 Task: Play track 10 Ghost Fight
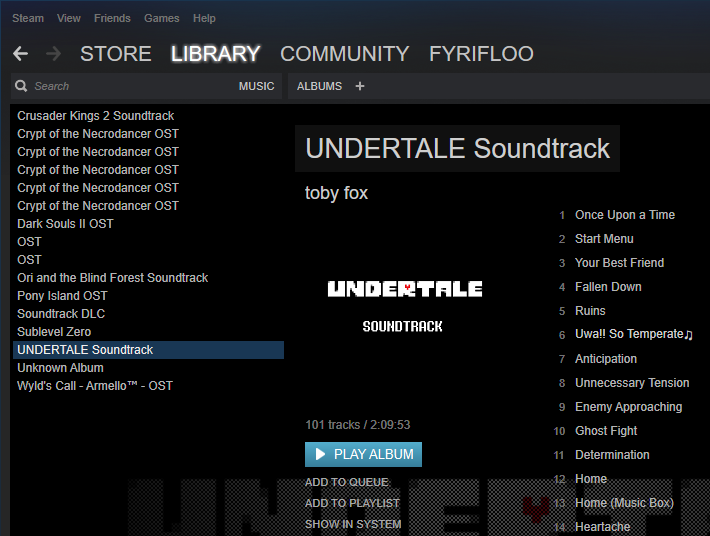point(606,431)
